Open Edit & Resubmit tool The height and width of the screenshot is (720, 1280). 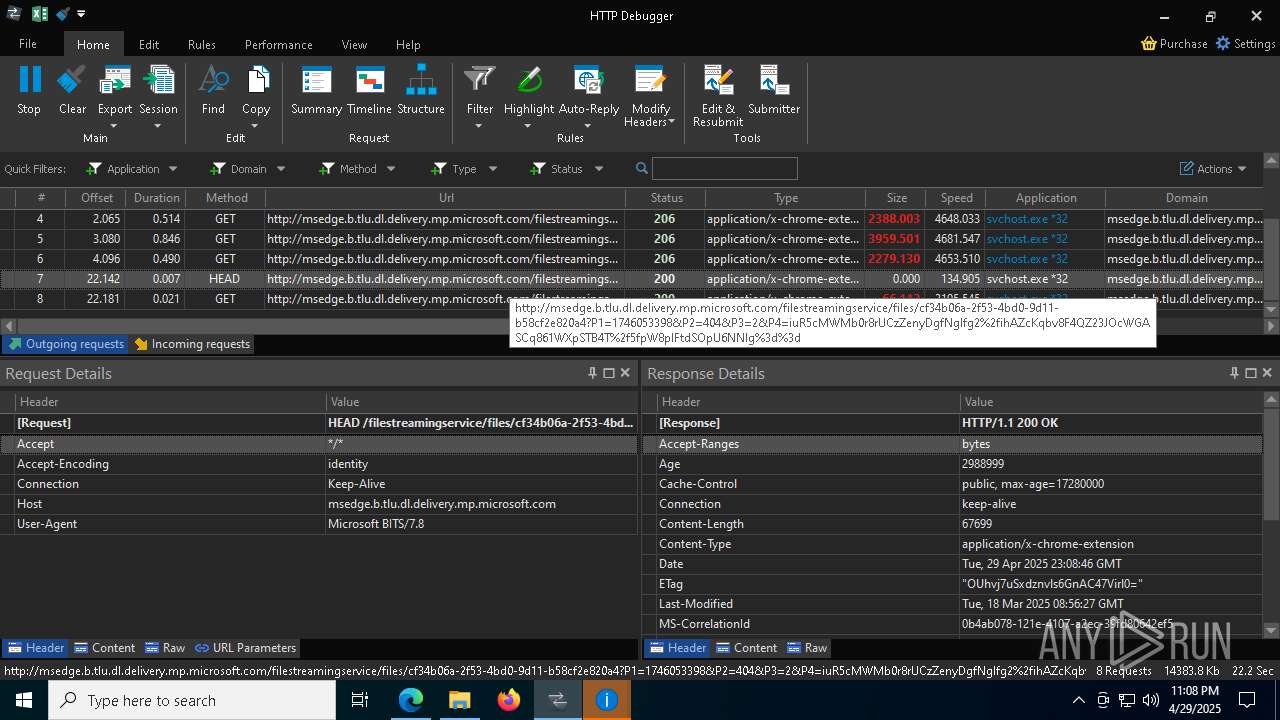[x=718, y=95]
